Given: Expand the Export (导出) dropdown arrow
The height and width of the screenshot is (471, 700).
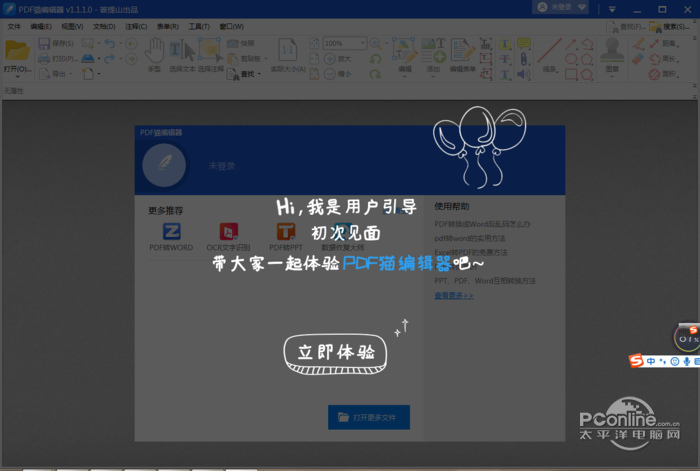Looking at the screenshot, I should (71, 74).
